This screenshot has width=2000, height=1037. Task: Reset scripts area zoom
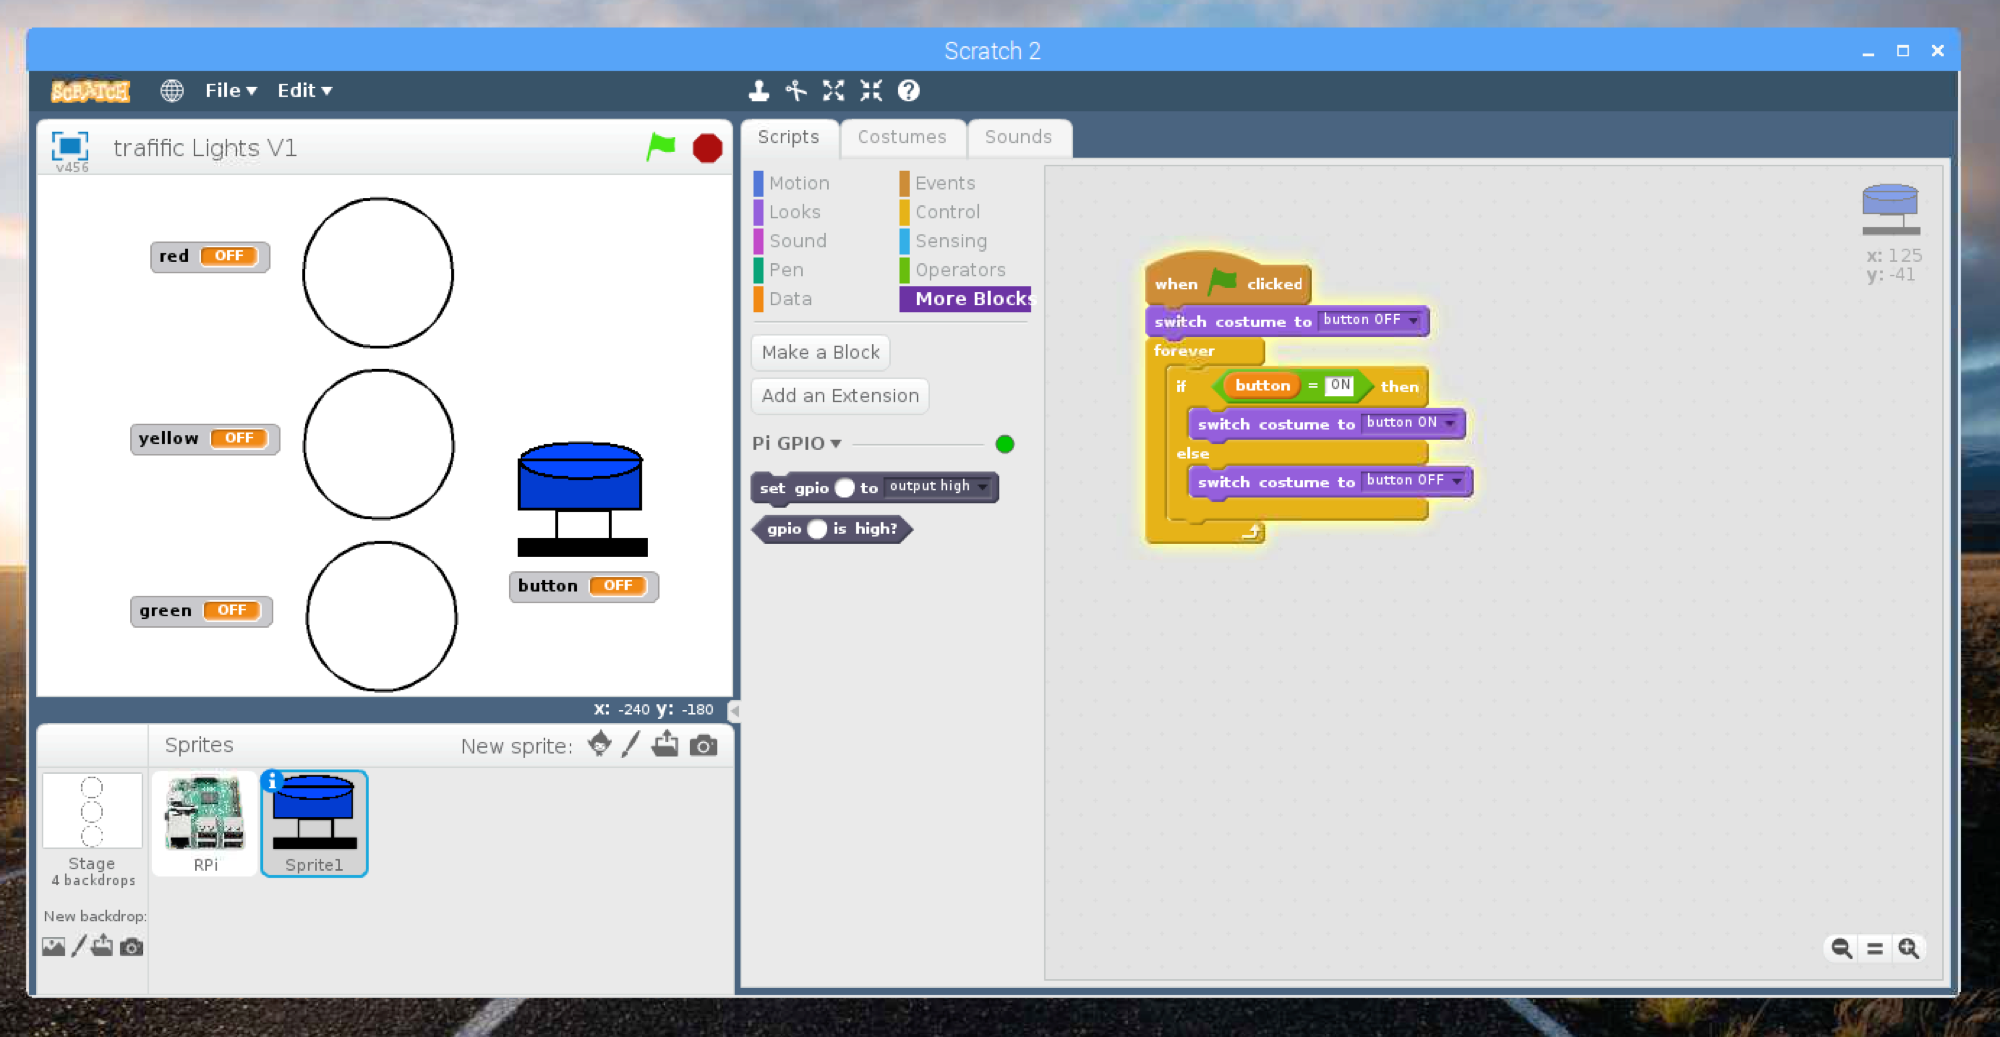[1875, 947]
